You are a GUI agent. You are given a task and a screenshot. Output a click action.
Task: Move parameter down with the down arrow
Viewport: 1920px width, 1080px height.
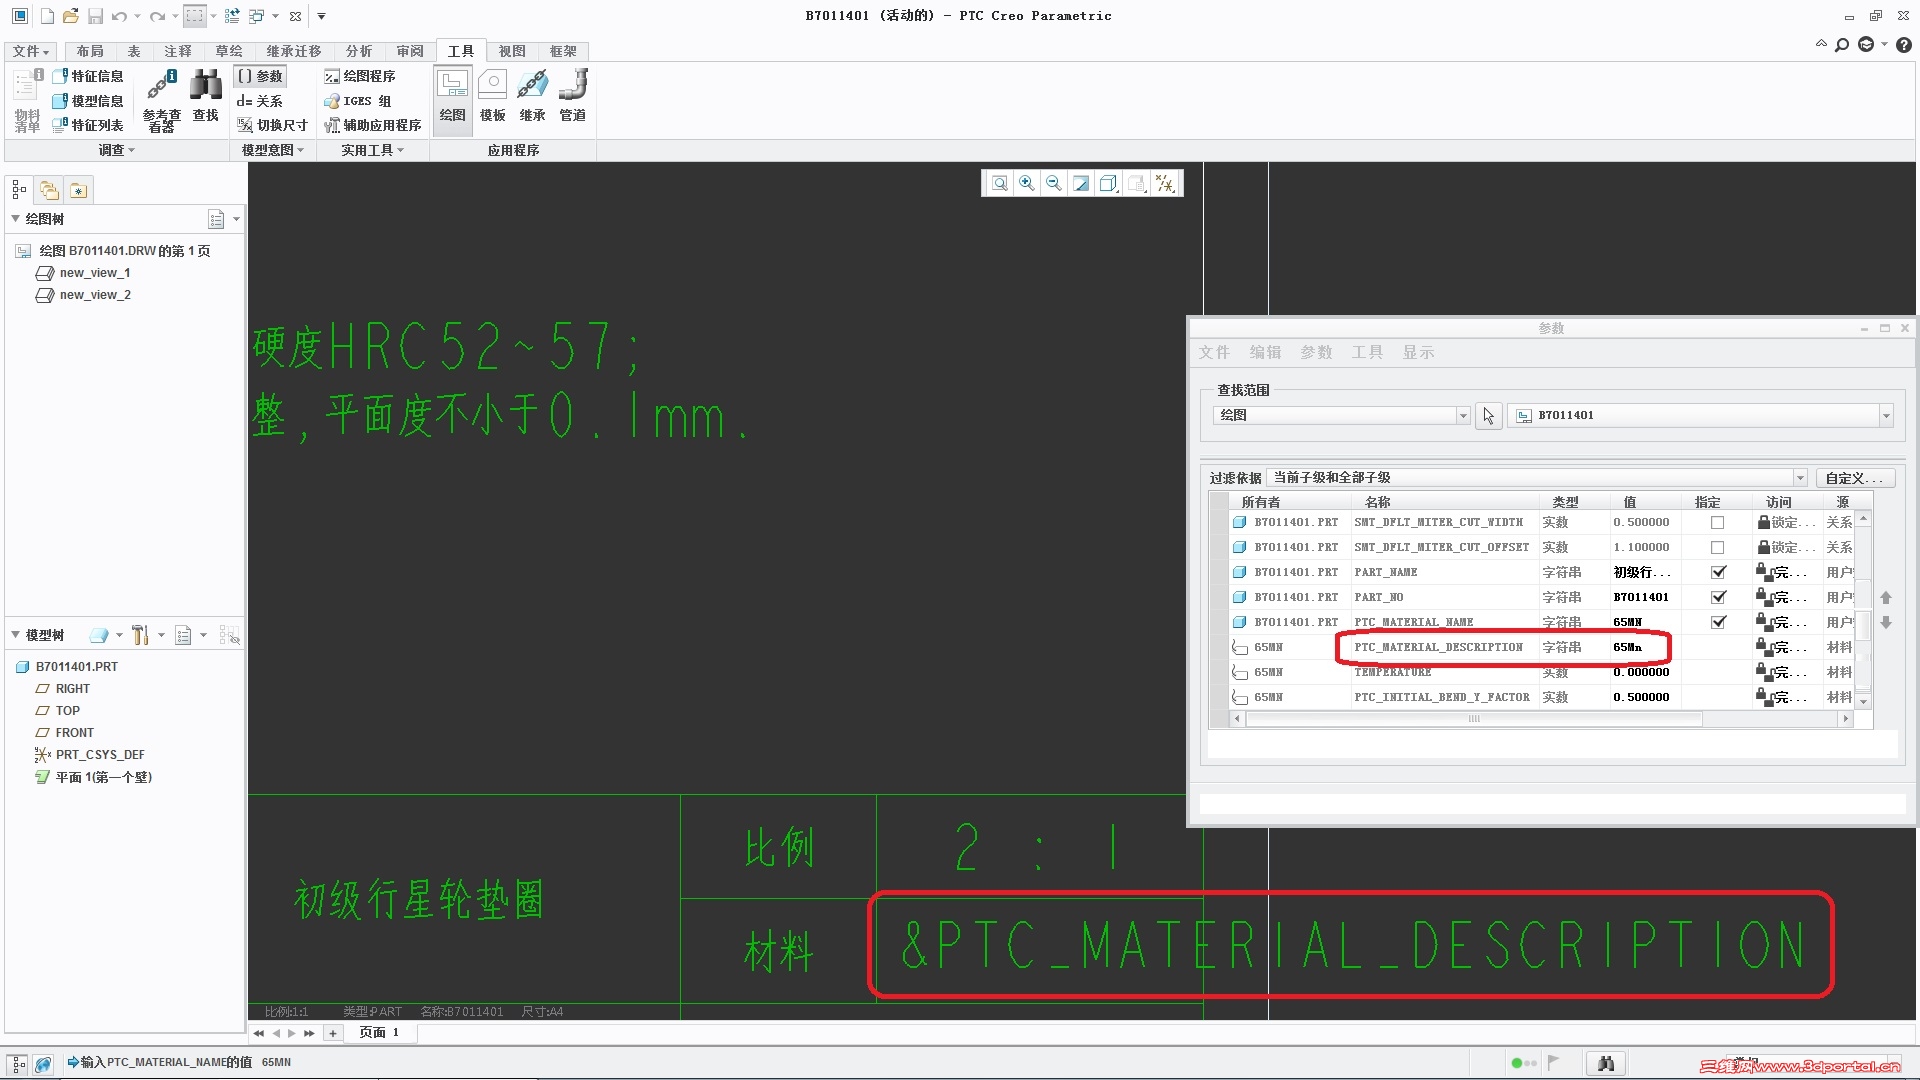[1886, 622]
